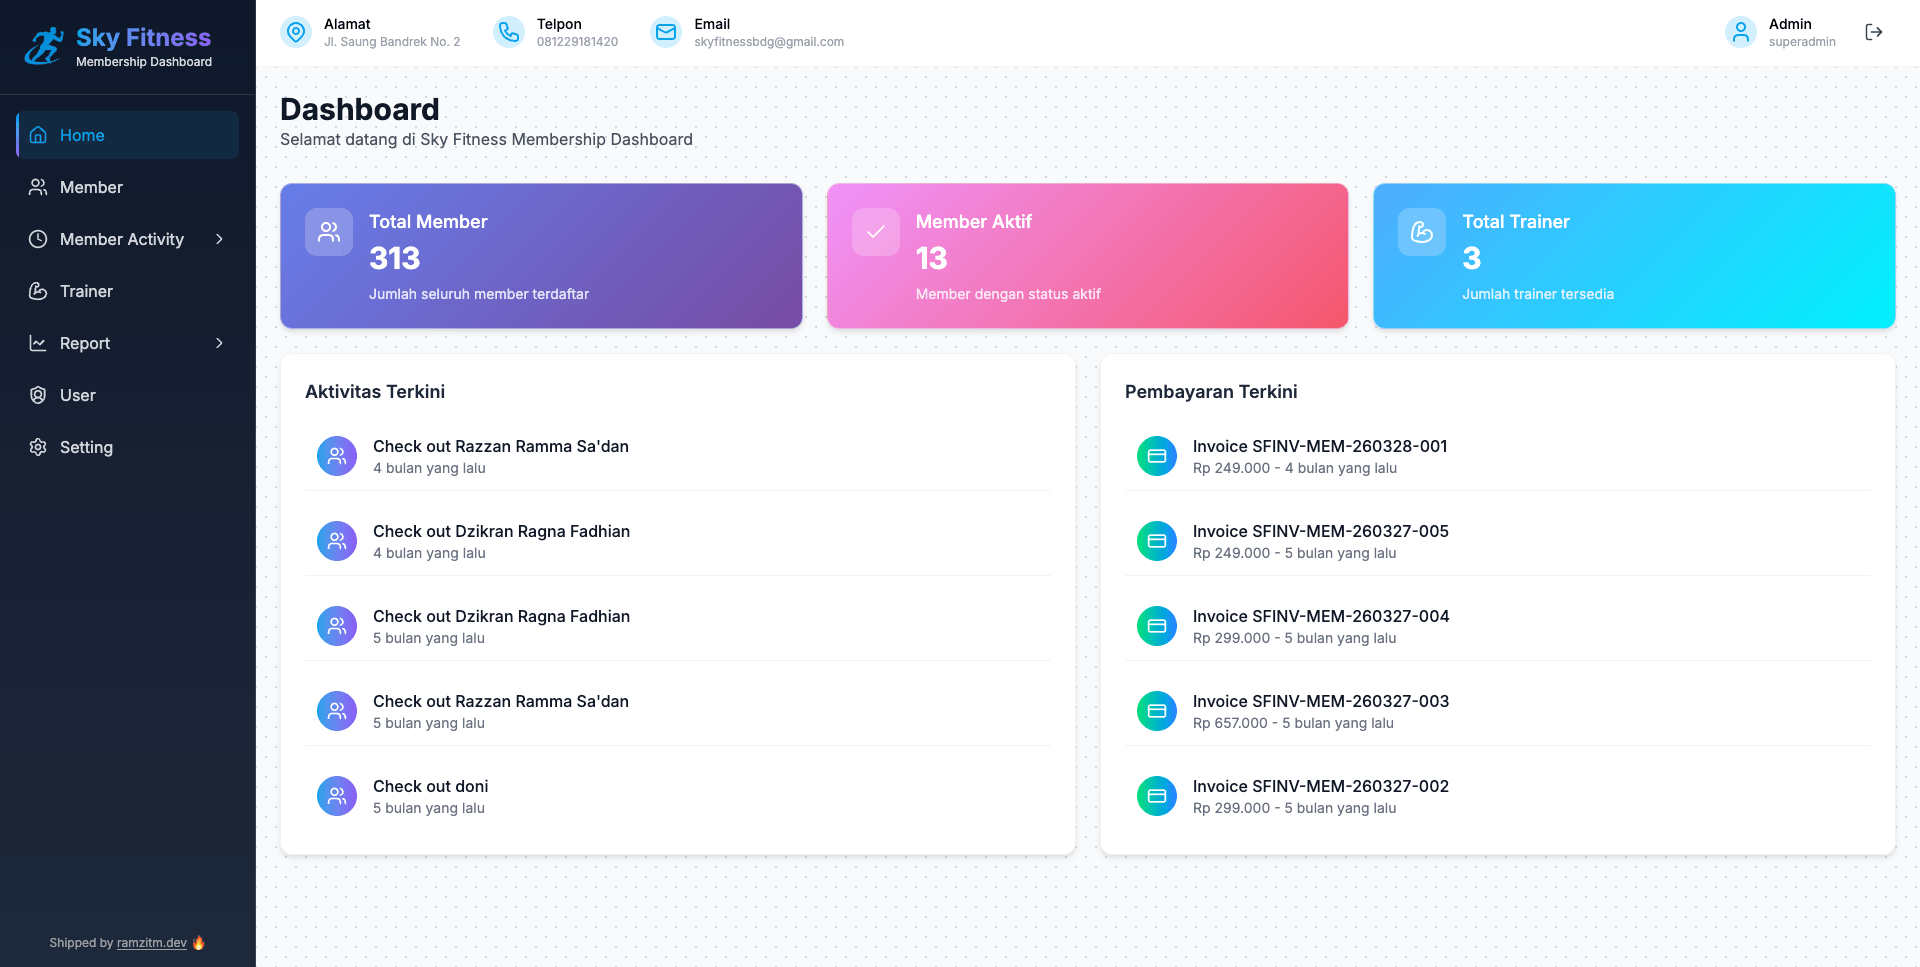Click the Dashboard page heading
The width and height of the screenshot is (1920, 967).
[359, 109]
